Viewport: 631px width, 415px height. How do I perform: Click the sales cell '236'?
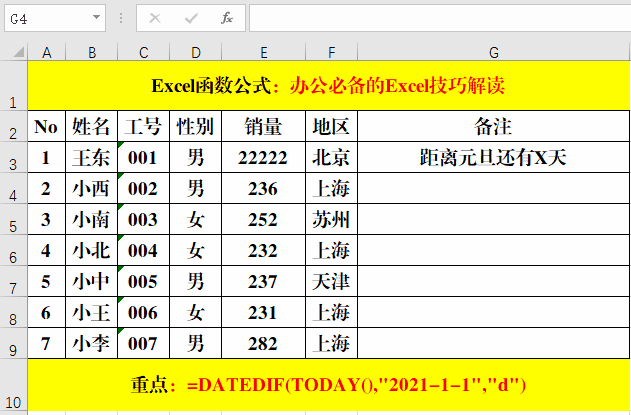[x=264, y=188]
